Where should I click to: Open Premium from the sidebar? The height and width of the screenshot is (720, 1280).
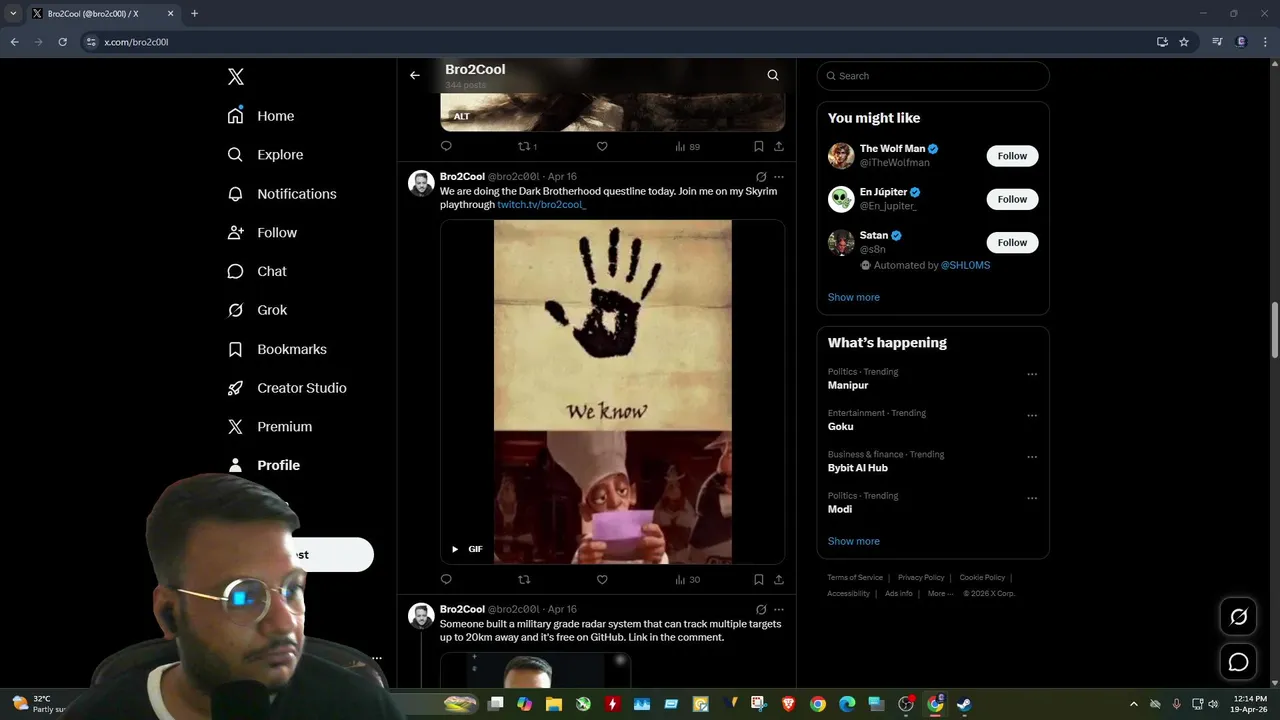click(270, 427)
